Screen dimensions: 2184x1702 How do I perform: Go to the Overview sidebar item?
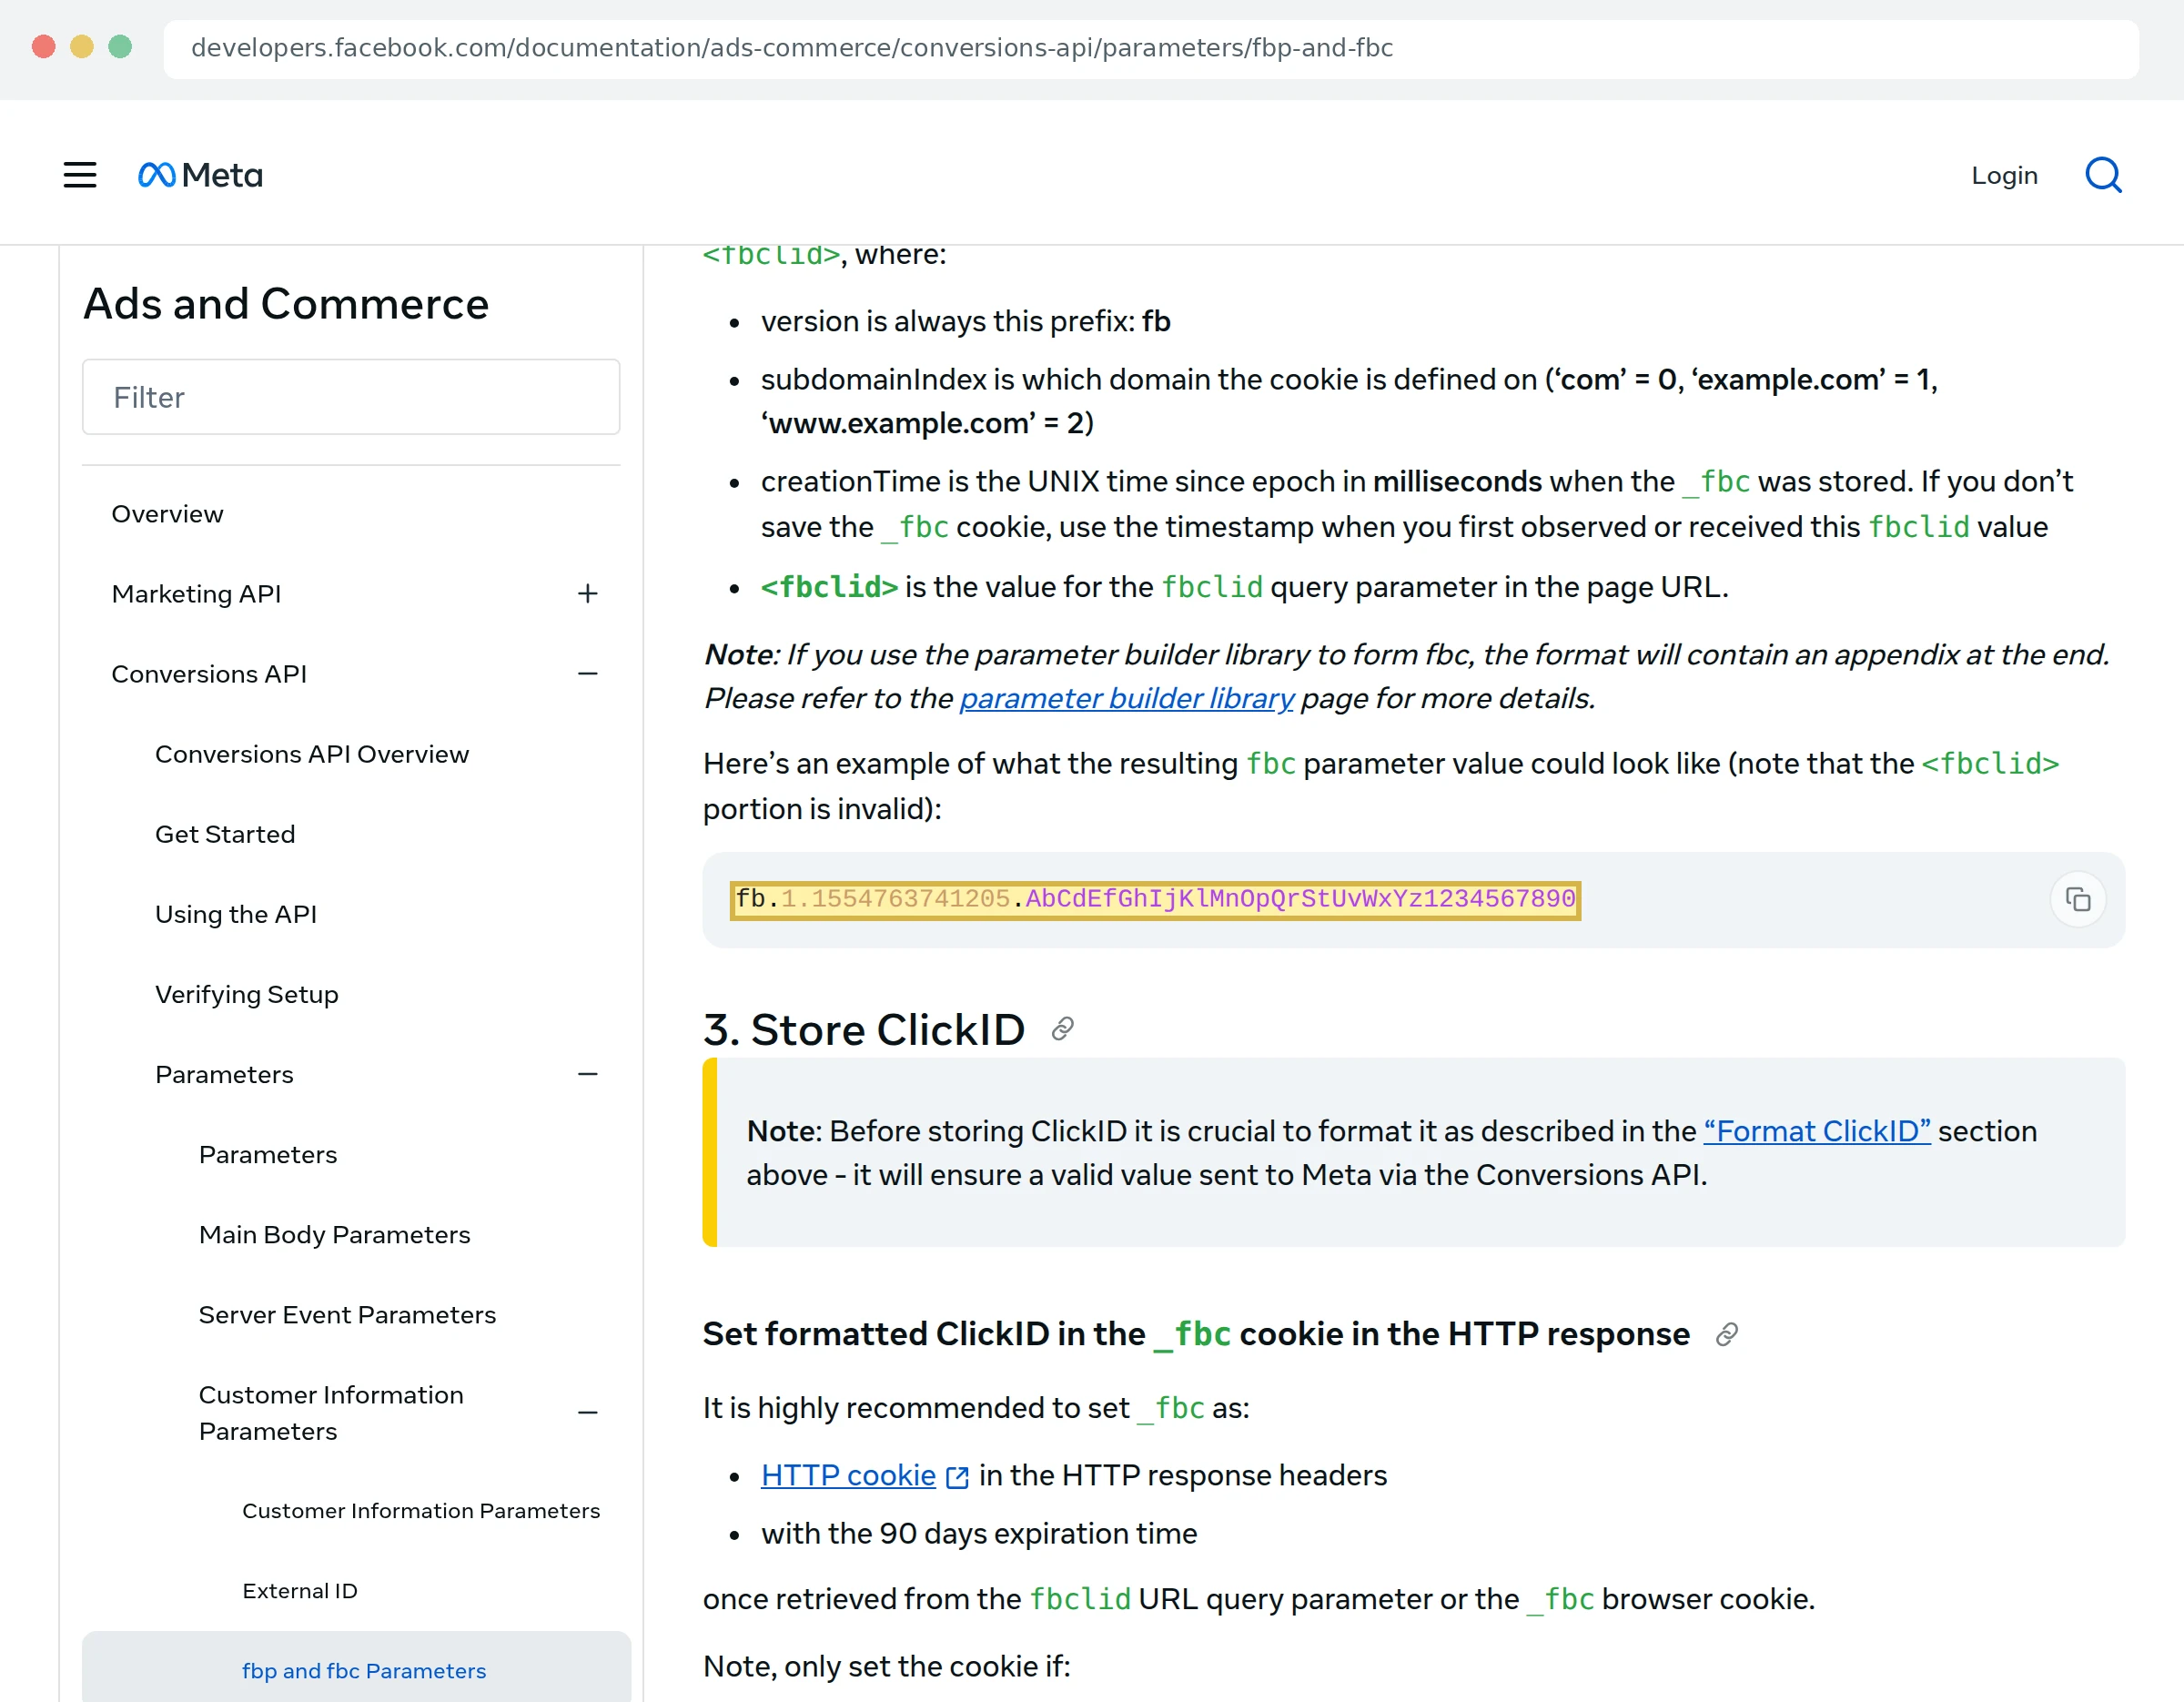coord(167,514)
